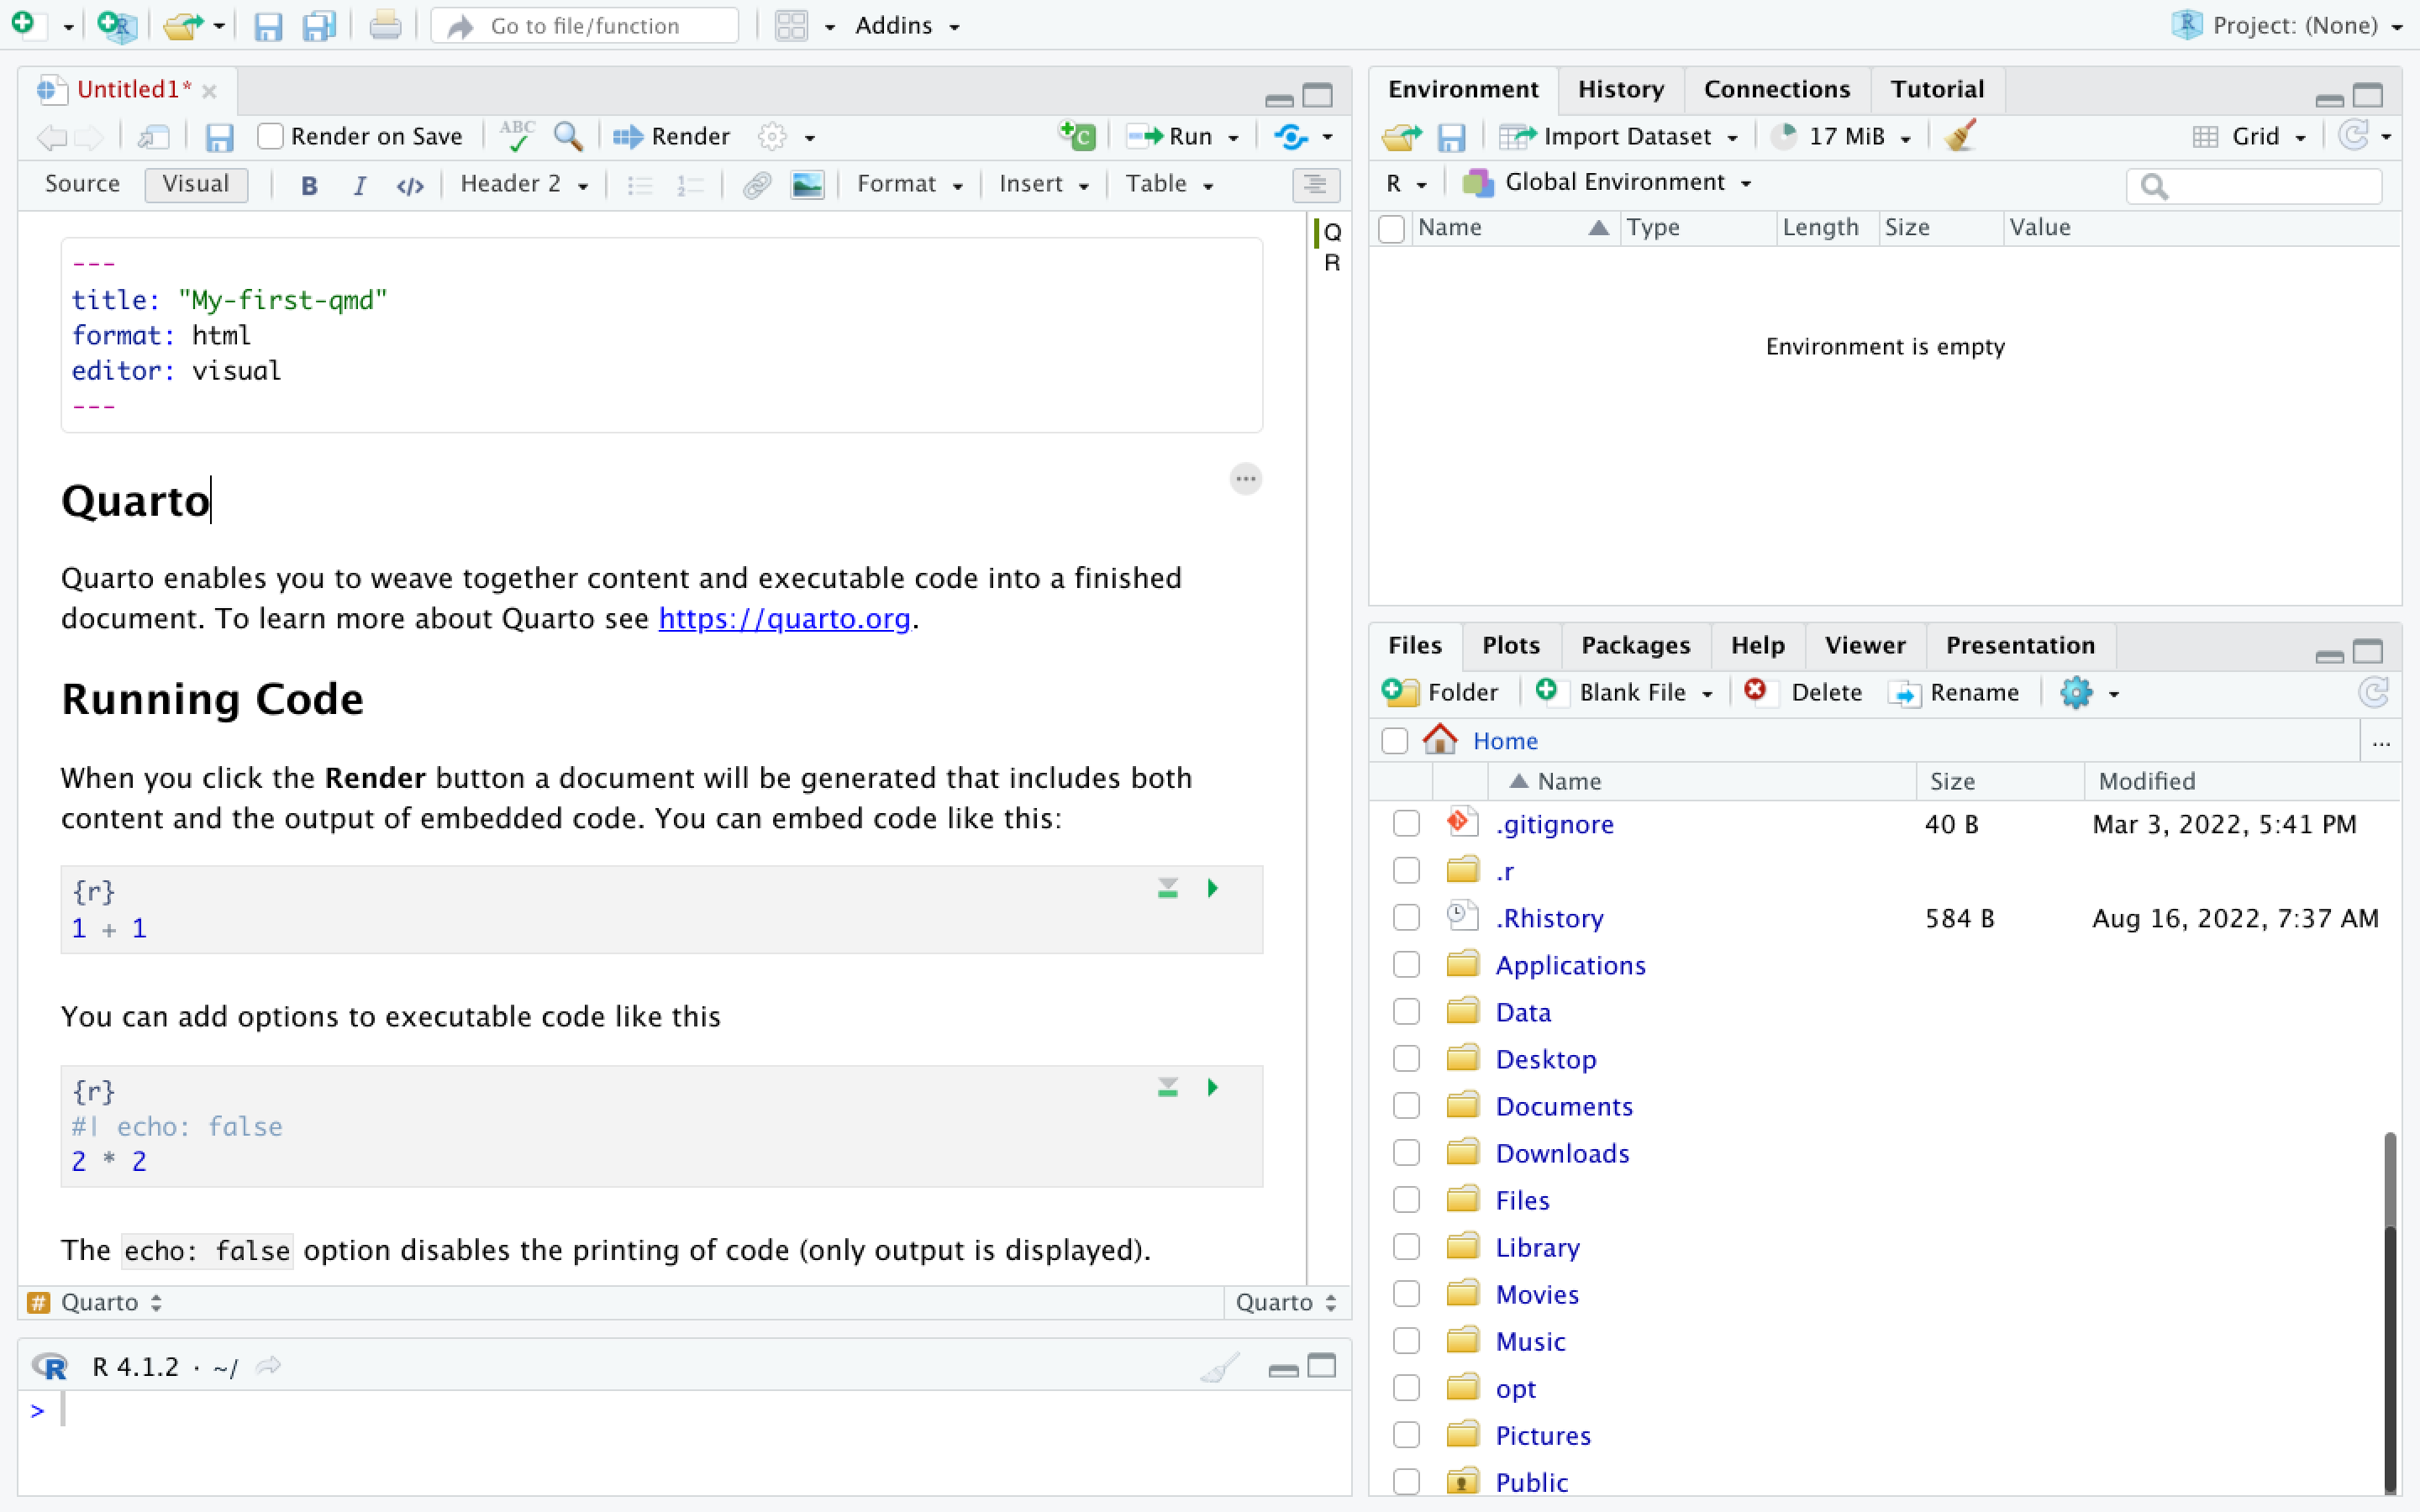Run the '1 + 1' code chunk
This screenshot has width=2420, height=1512.
[x=1213, y=888]
